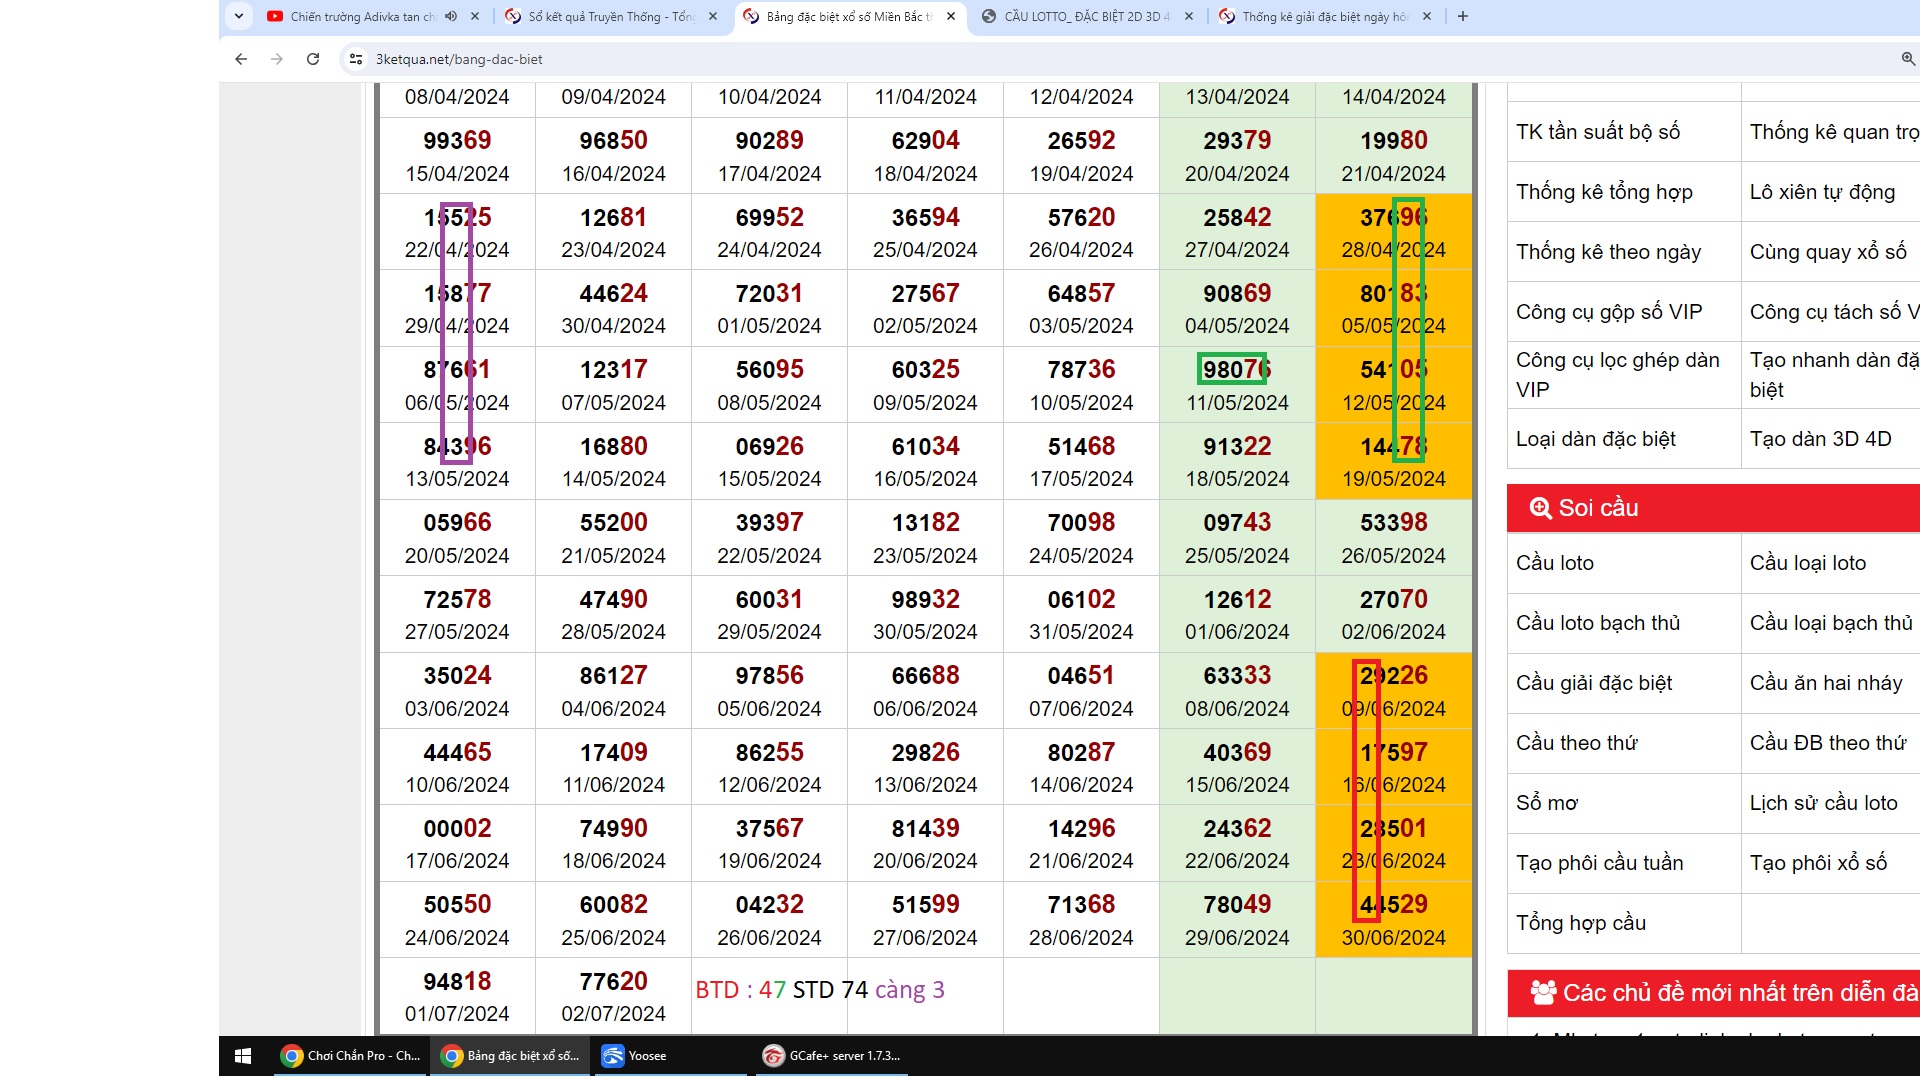Open Yoosee from the taskbar
This screenshot has width=1920, height=1080.
click(x=635, y=1056)
